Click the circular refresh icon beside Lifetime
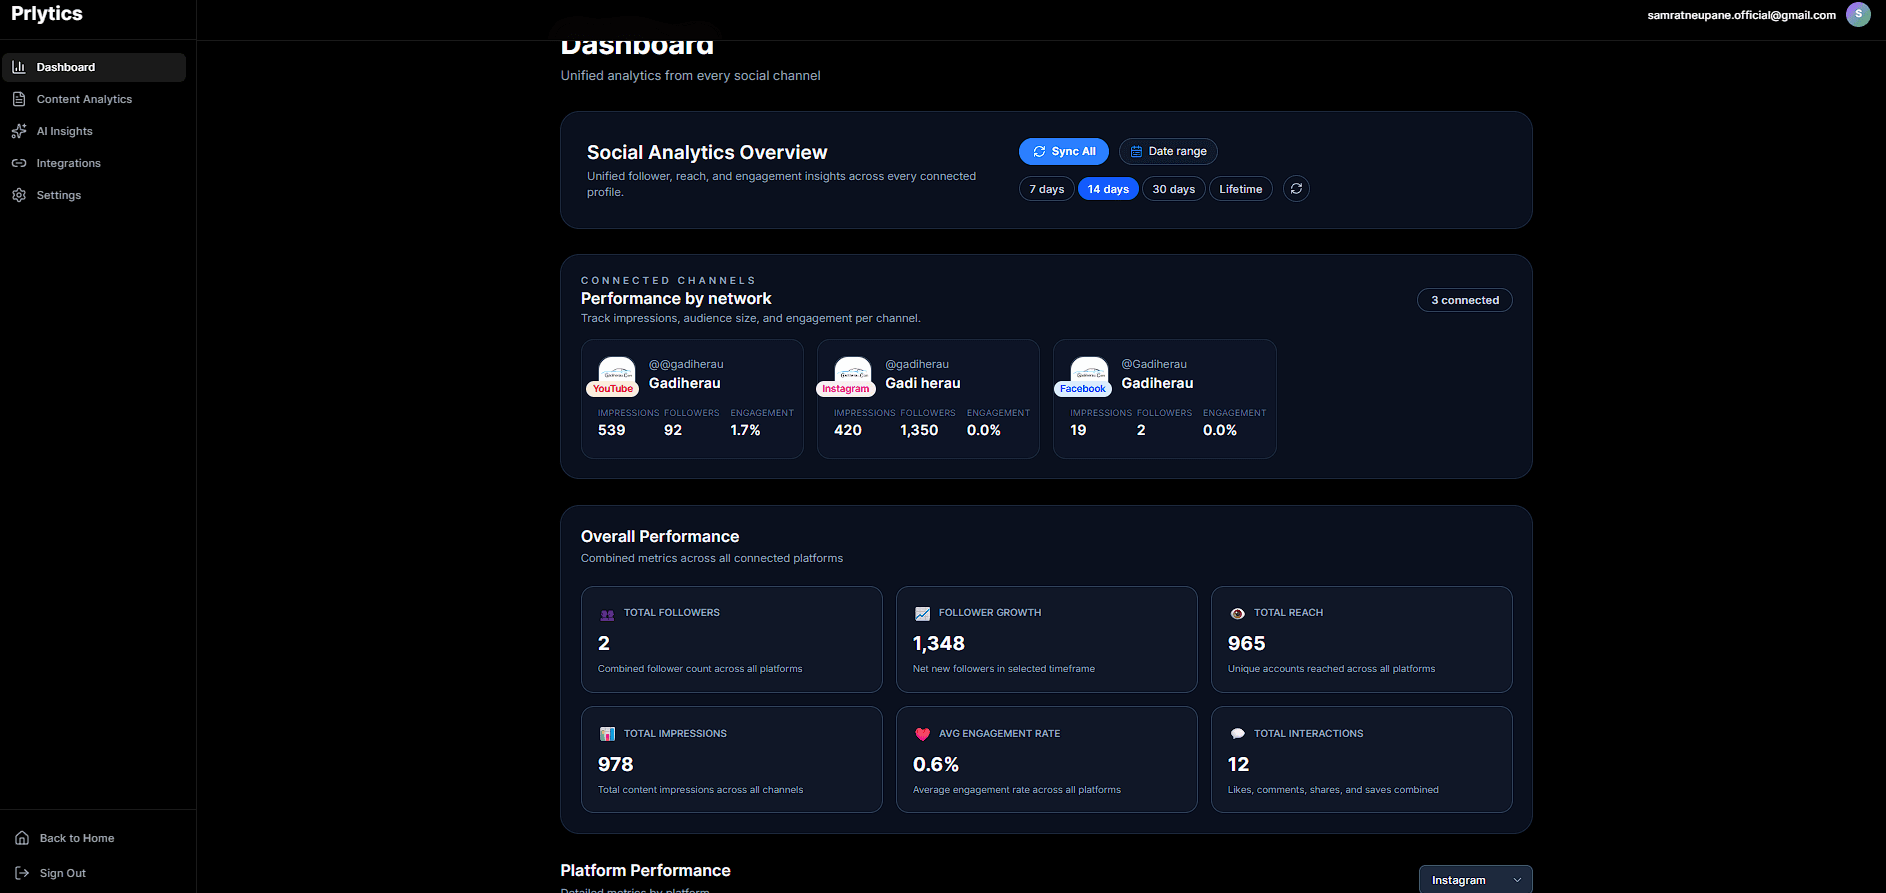 point(1296,189)
